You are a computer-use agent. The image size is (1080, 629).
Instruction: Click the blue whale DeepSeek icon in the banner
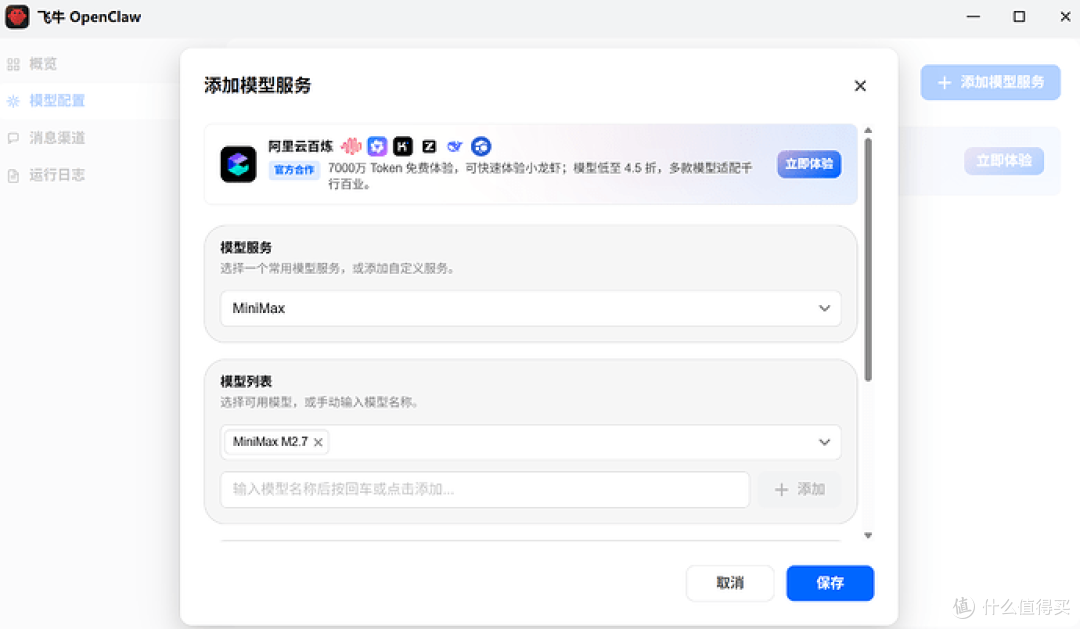pos(455,146)
